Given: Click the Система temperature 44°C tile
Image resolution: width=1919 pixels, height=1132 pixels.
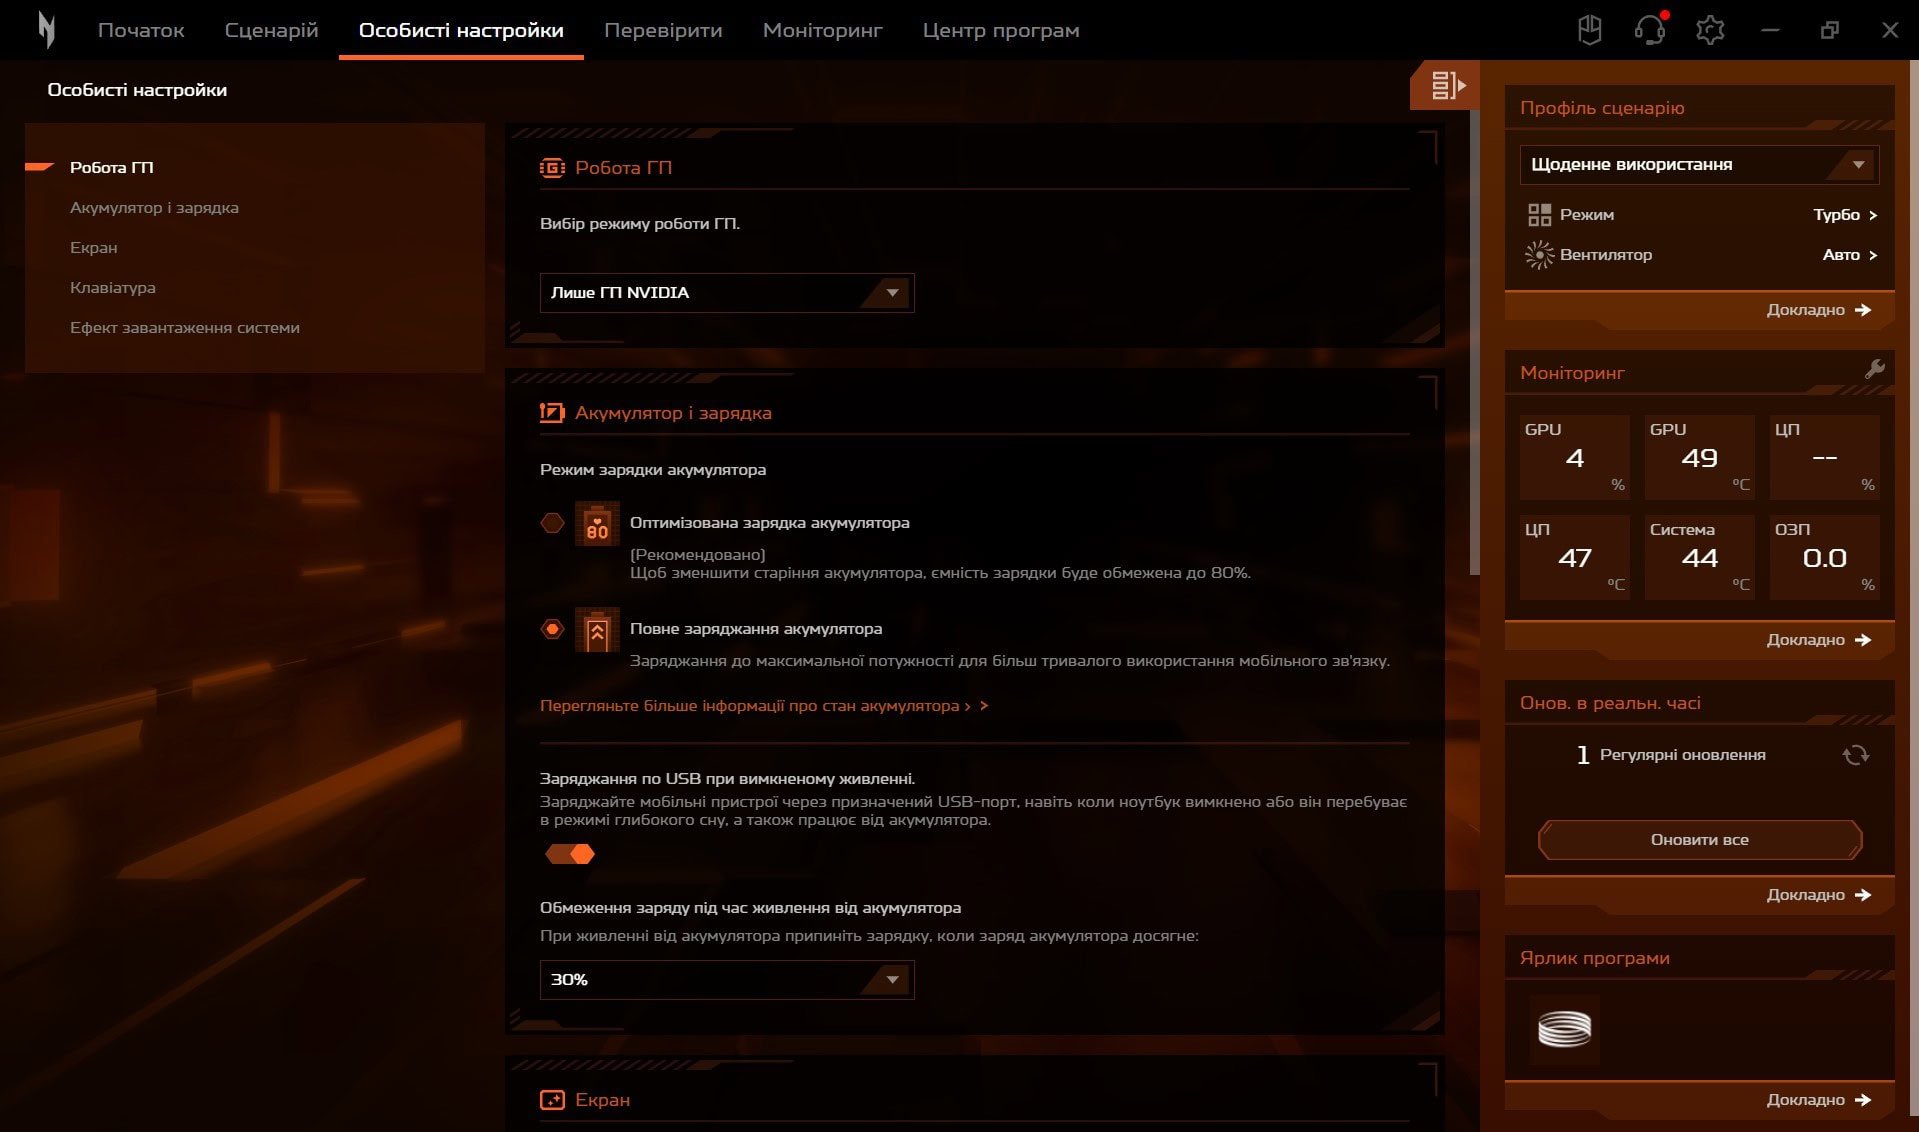Looking at the screenshot, I should (x=1699, y=557).
